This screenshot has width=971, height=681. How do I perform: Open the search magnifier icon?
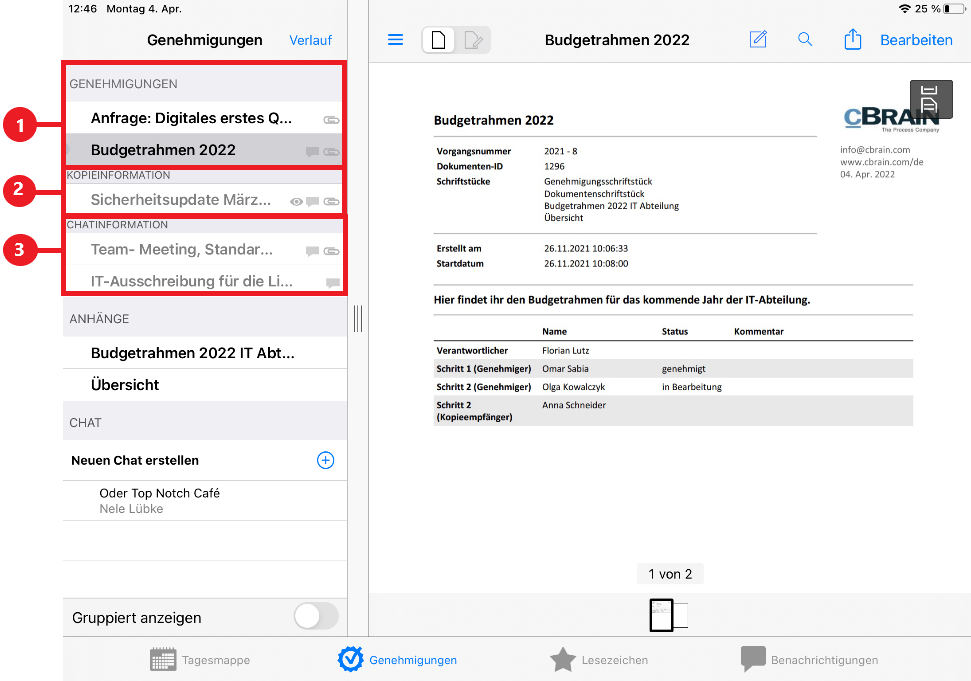pos(805,40)
